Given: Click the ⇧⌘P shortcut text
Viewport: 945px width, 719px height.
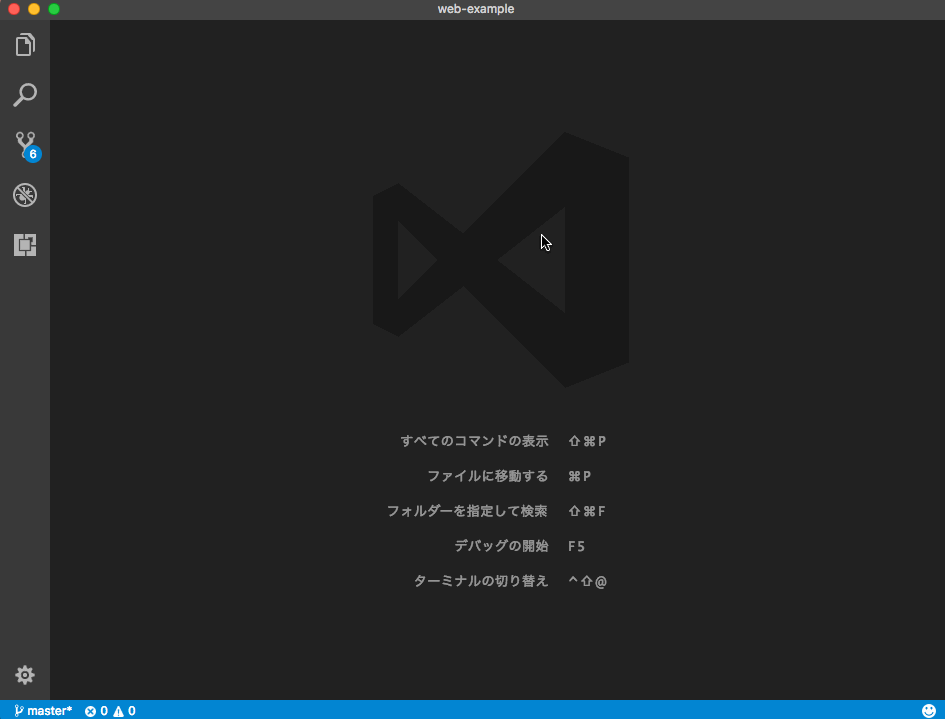Looking at the screenshot, I should tap(587, 441).
